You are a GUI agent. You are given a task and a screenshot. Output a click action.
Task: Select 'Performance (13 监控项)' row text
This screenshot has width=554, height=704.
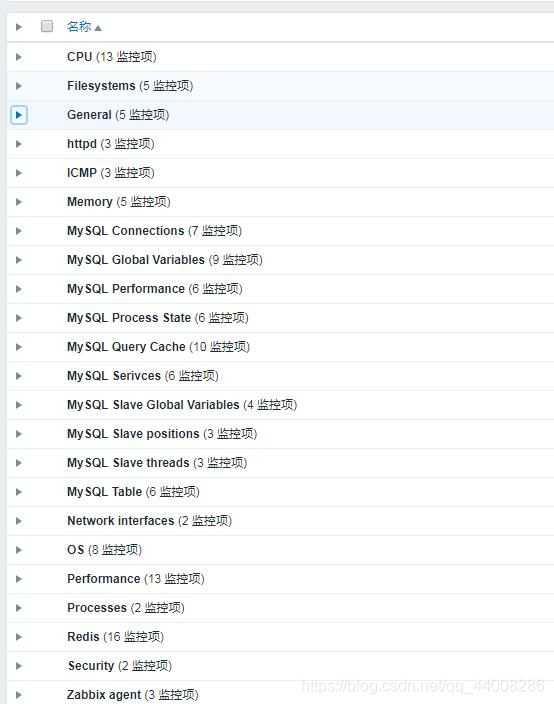pos(136,579)
